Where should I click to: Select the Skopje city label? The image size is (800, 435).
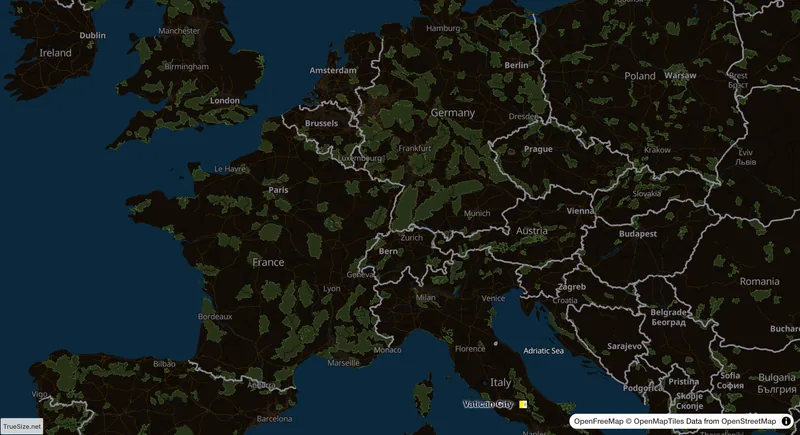(x=689, y=401)
